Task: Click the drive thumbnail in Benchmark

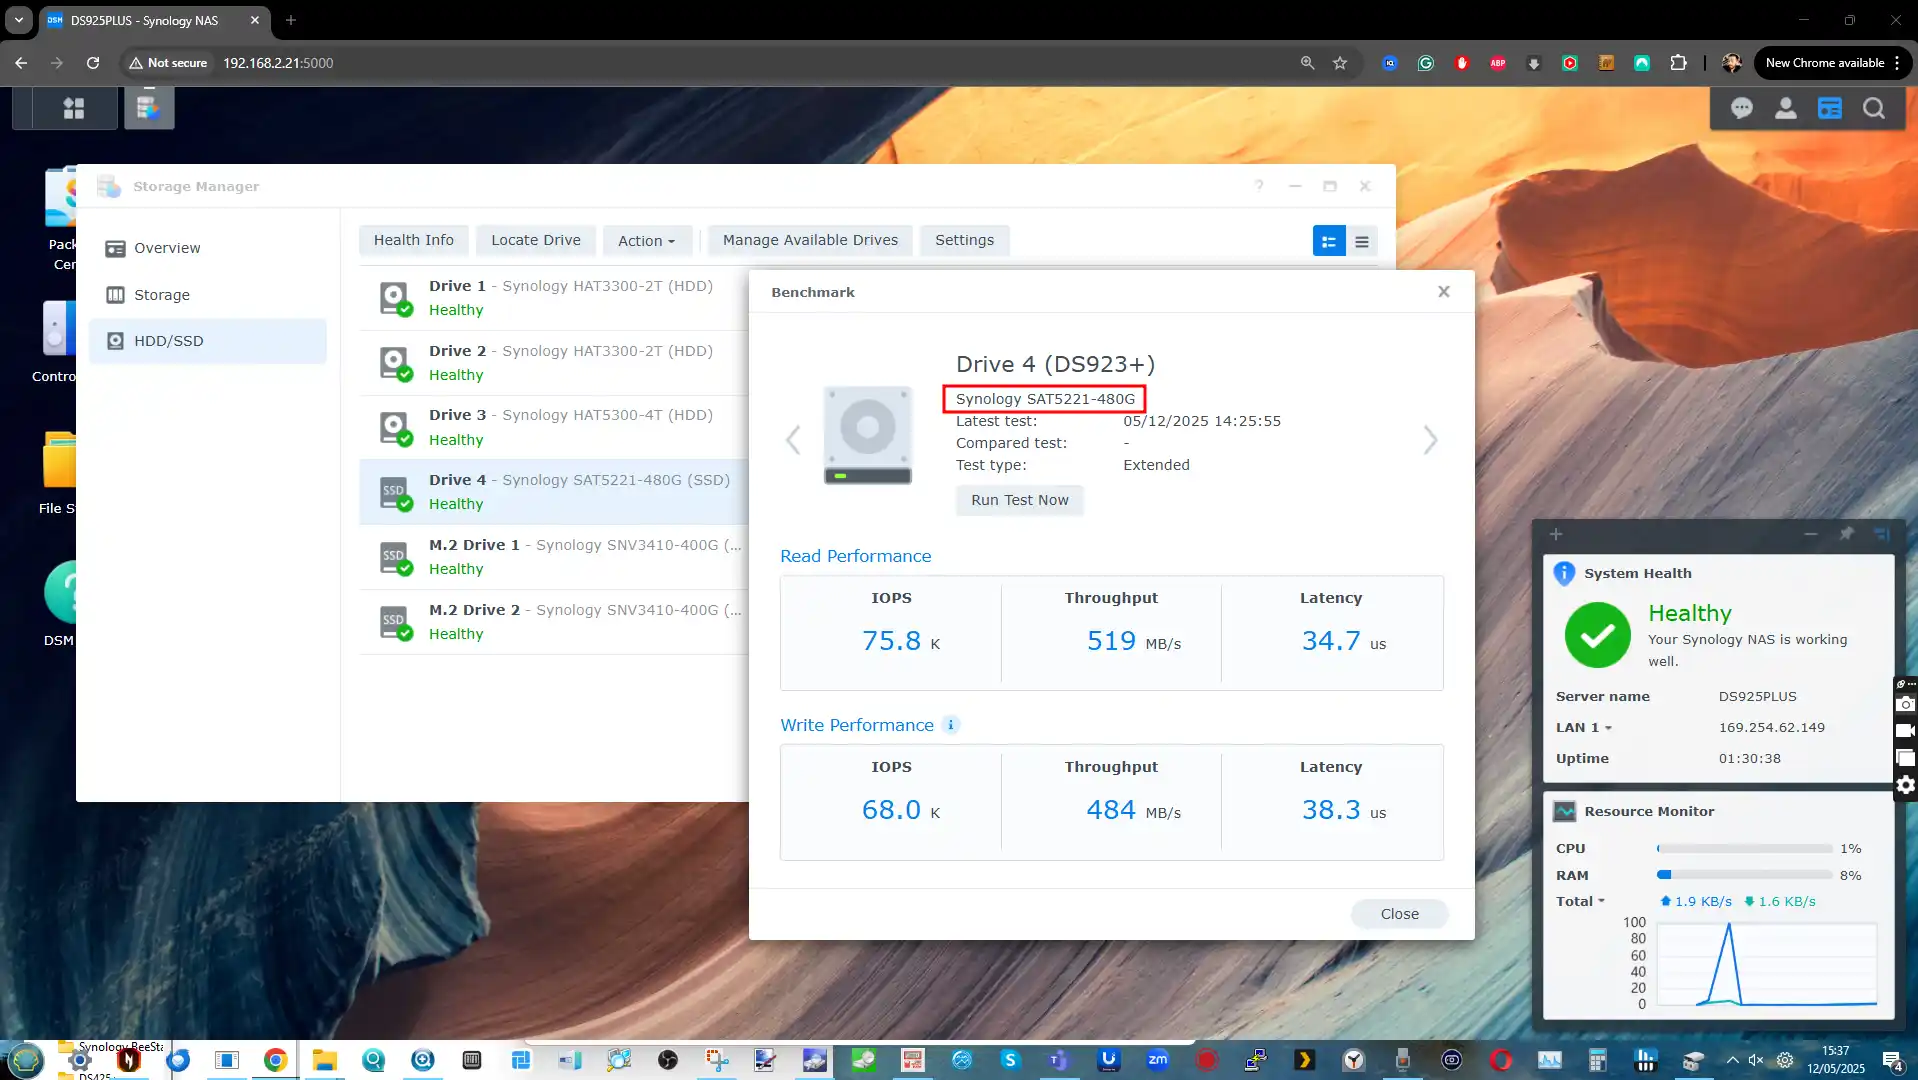Action: pos(867,435)
